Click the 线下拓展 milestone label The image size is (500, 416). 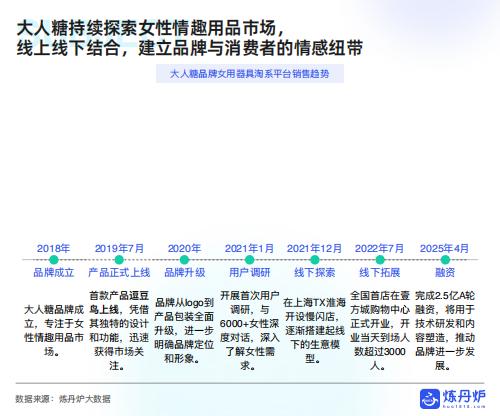(x=380, y=272)
